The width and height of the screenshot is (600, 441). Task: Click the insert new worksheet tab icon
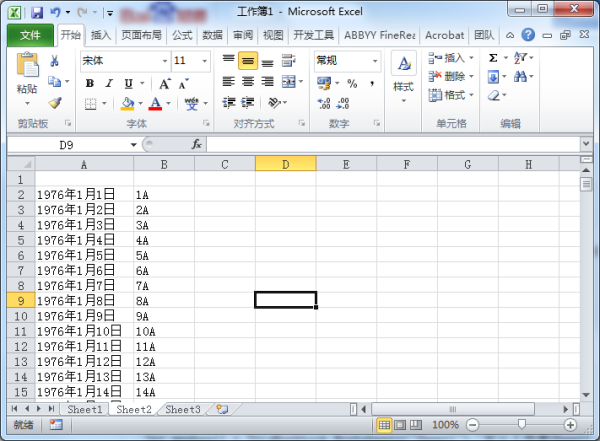point(222,409)
